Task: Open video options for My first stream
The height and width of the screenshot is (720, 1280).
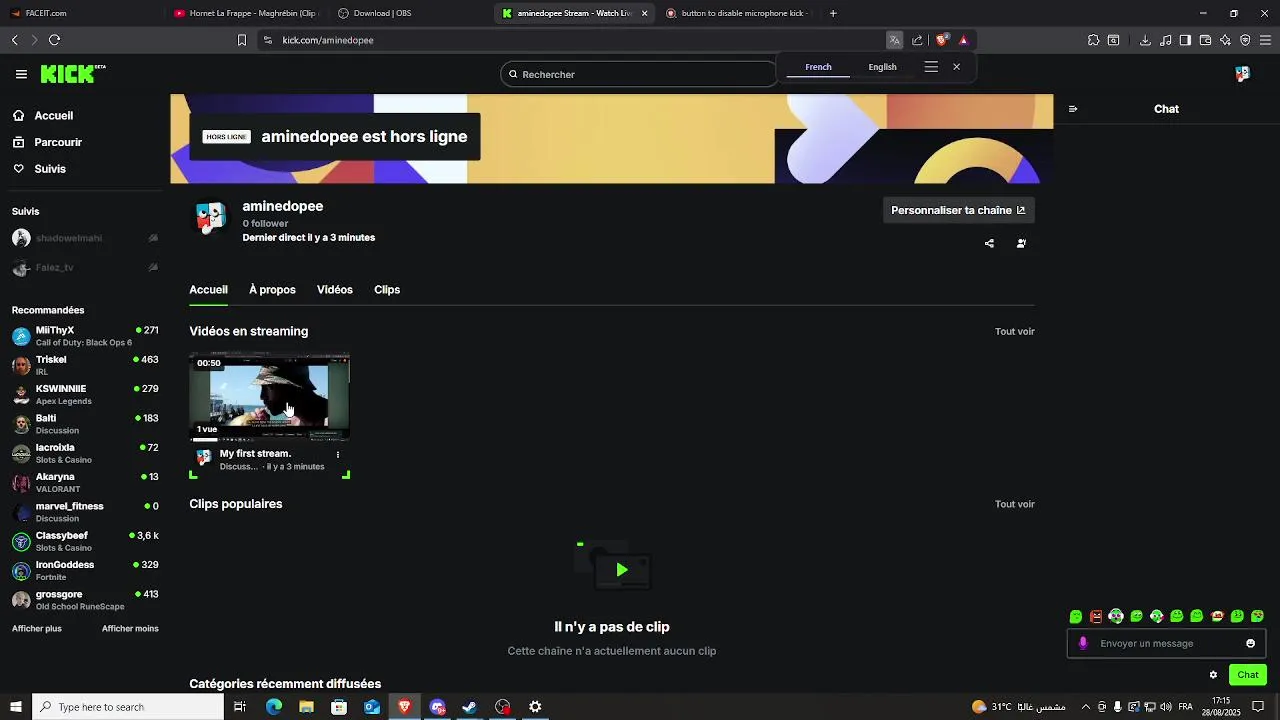Action: [x=338, y=454]
